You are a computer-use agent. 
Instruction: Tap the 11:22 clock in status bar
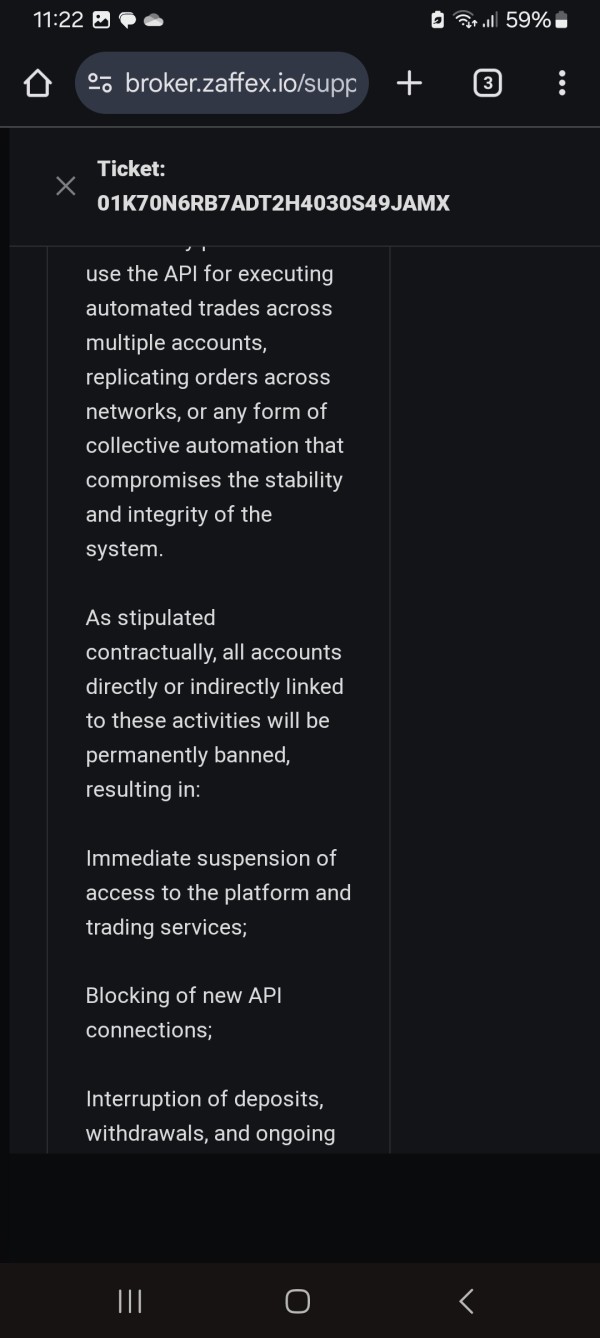[x=57, y=20]
